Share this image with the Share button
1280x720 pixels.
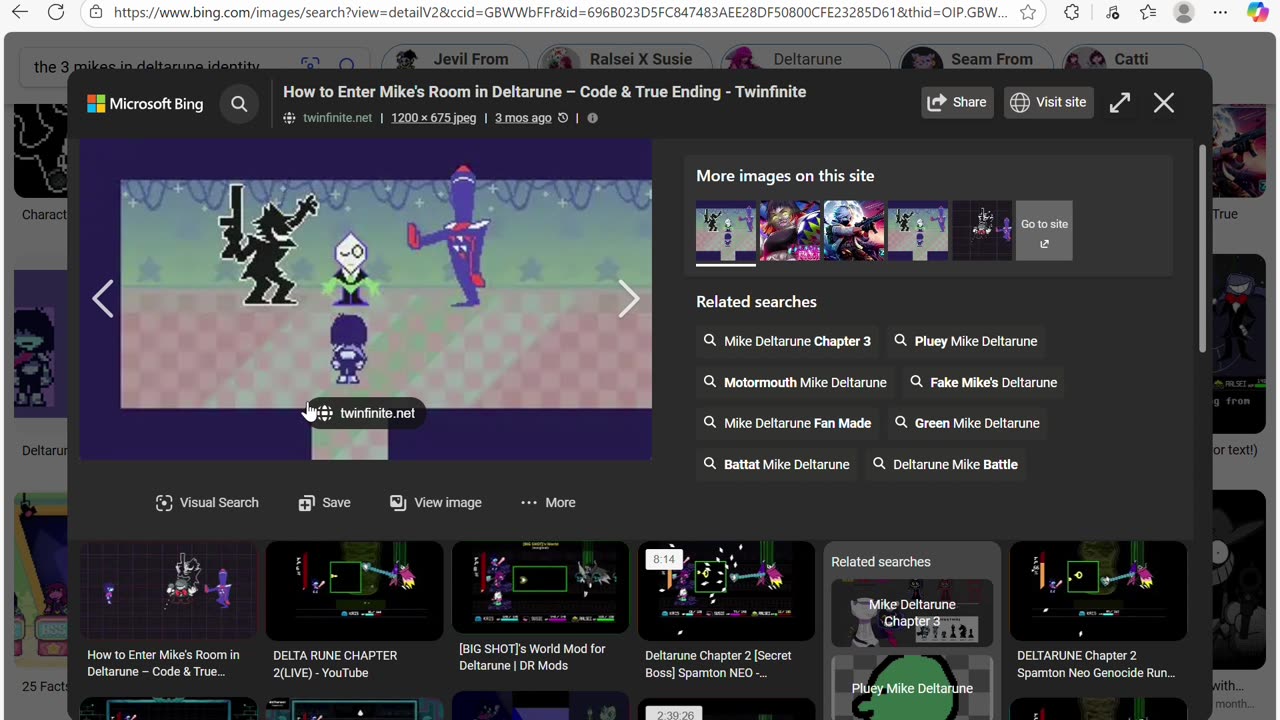[x=957, y=102]
